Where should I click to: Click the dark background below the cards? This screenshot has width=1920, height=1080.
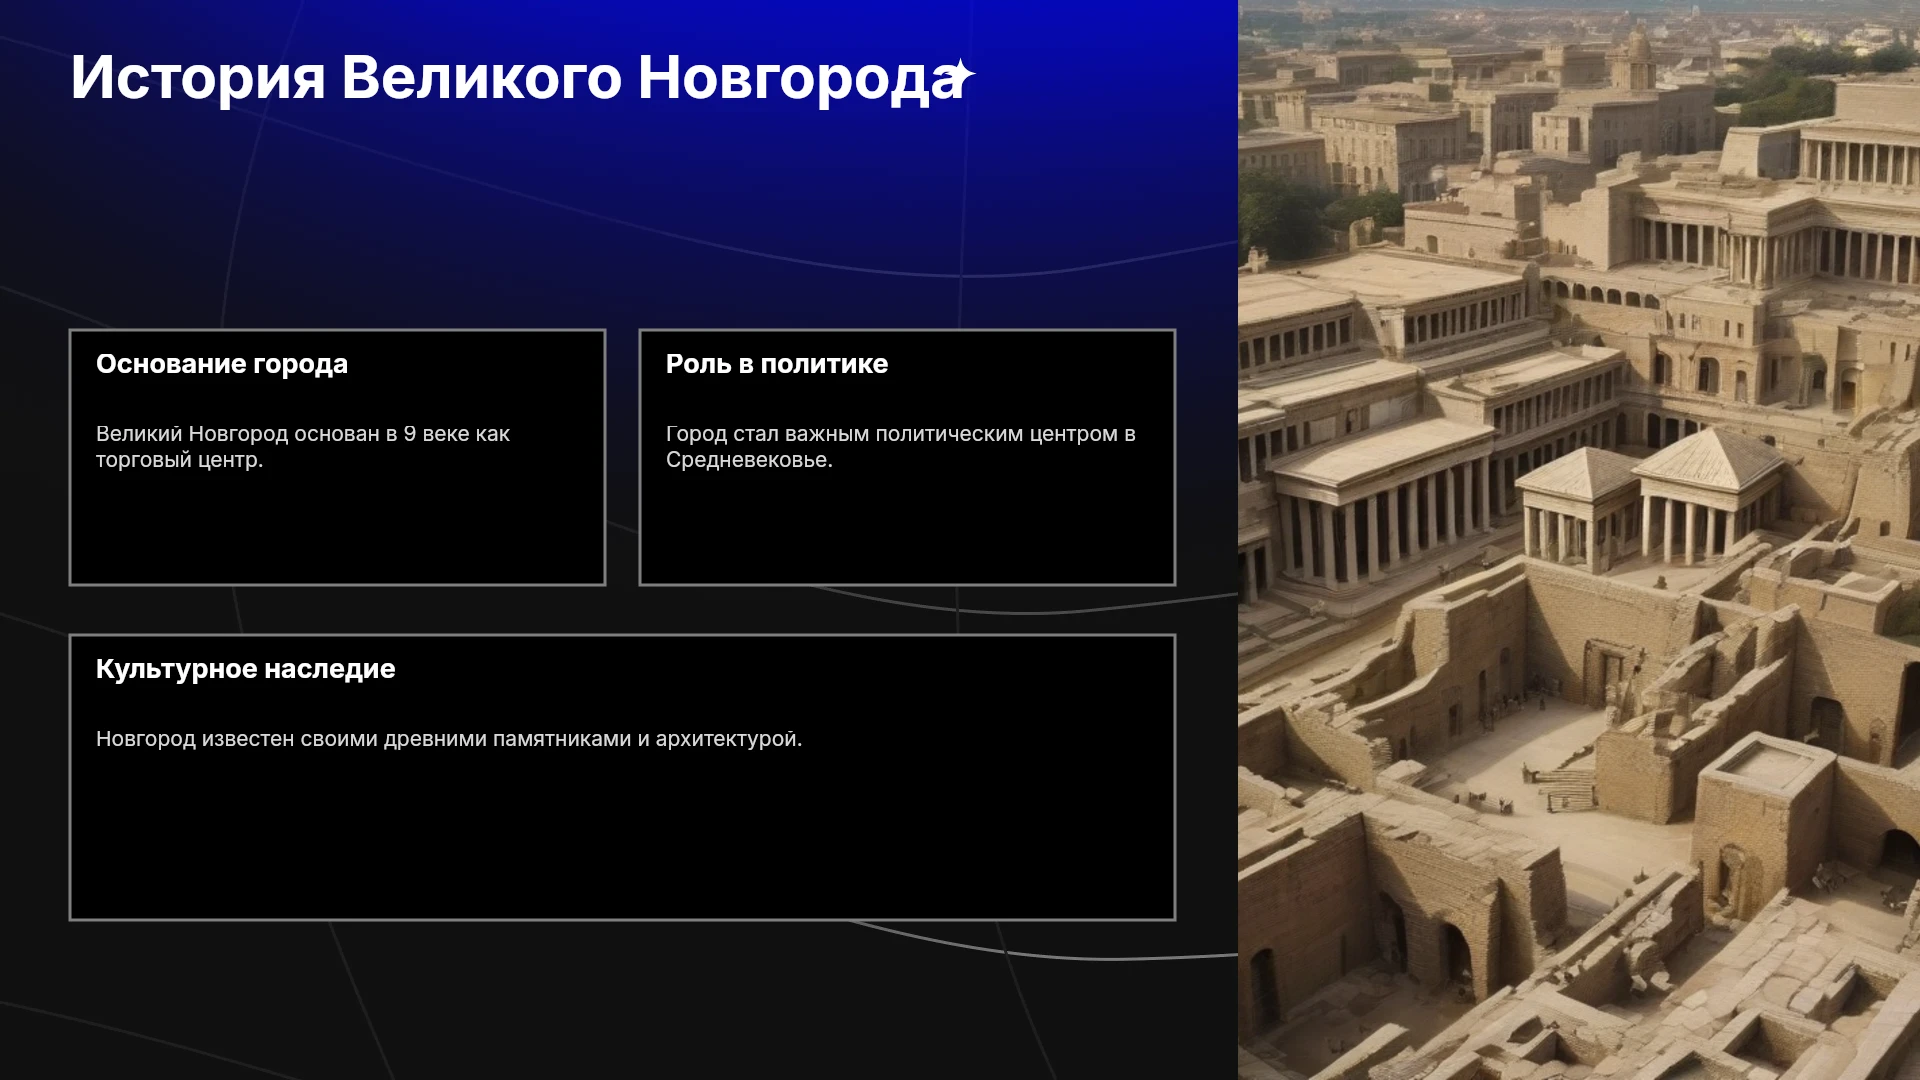[620, 1000]
